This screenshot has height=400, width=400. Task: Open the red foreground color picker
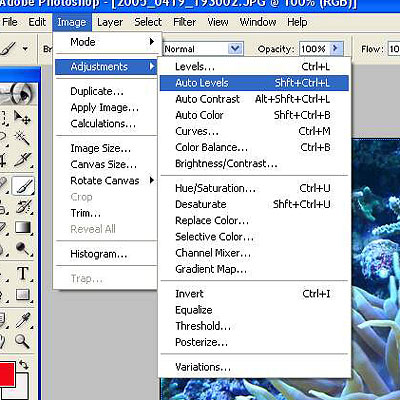coord(7,373)
